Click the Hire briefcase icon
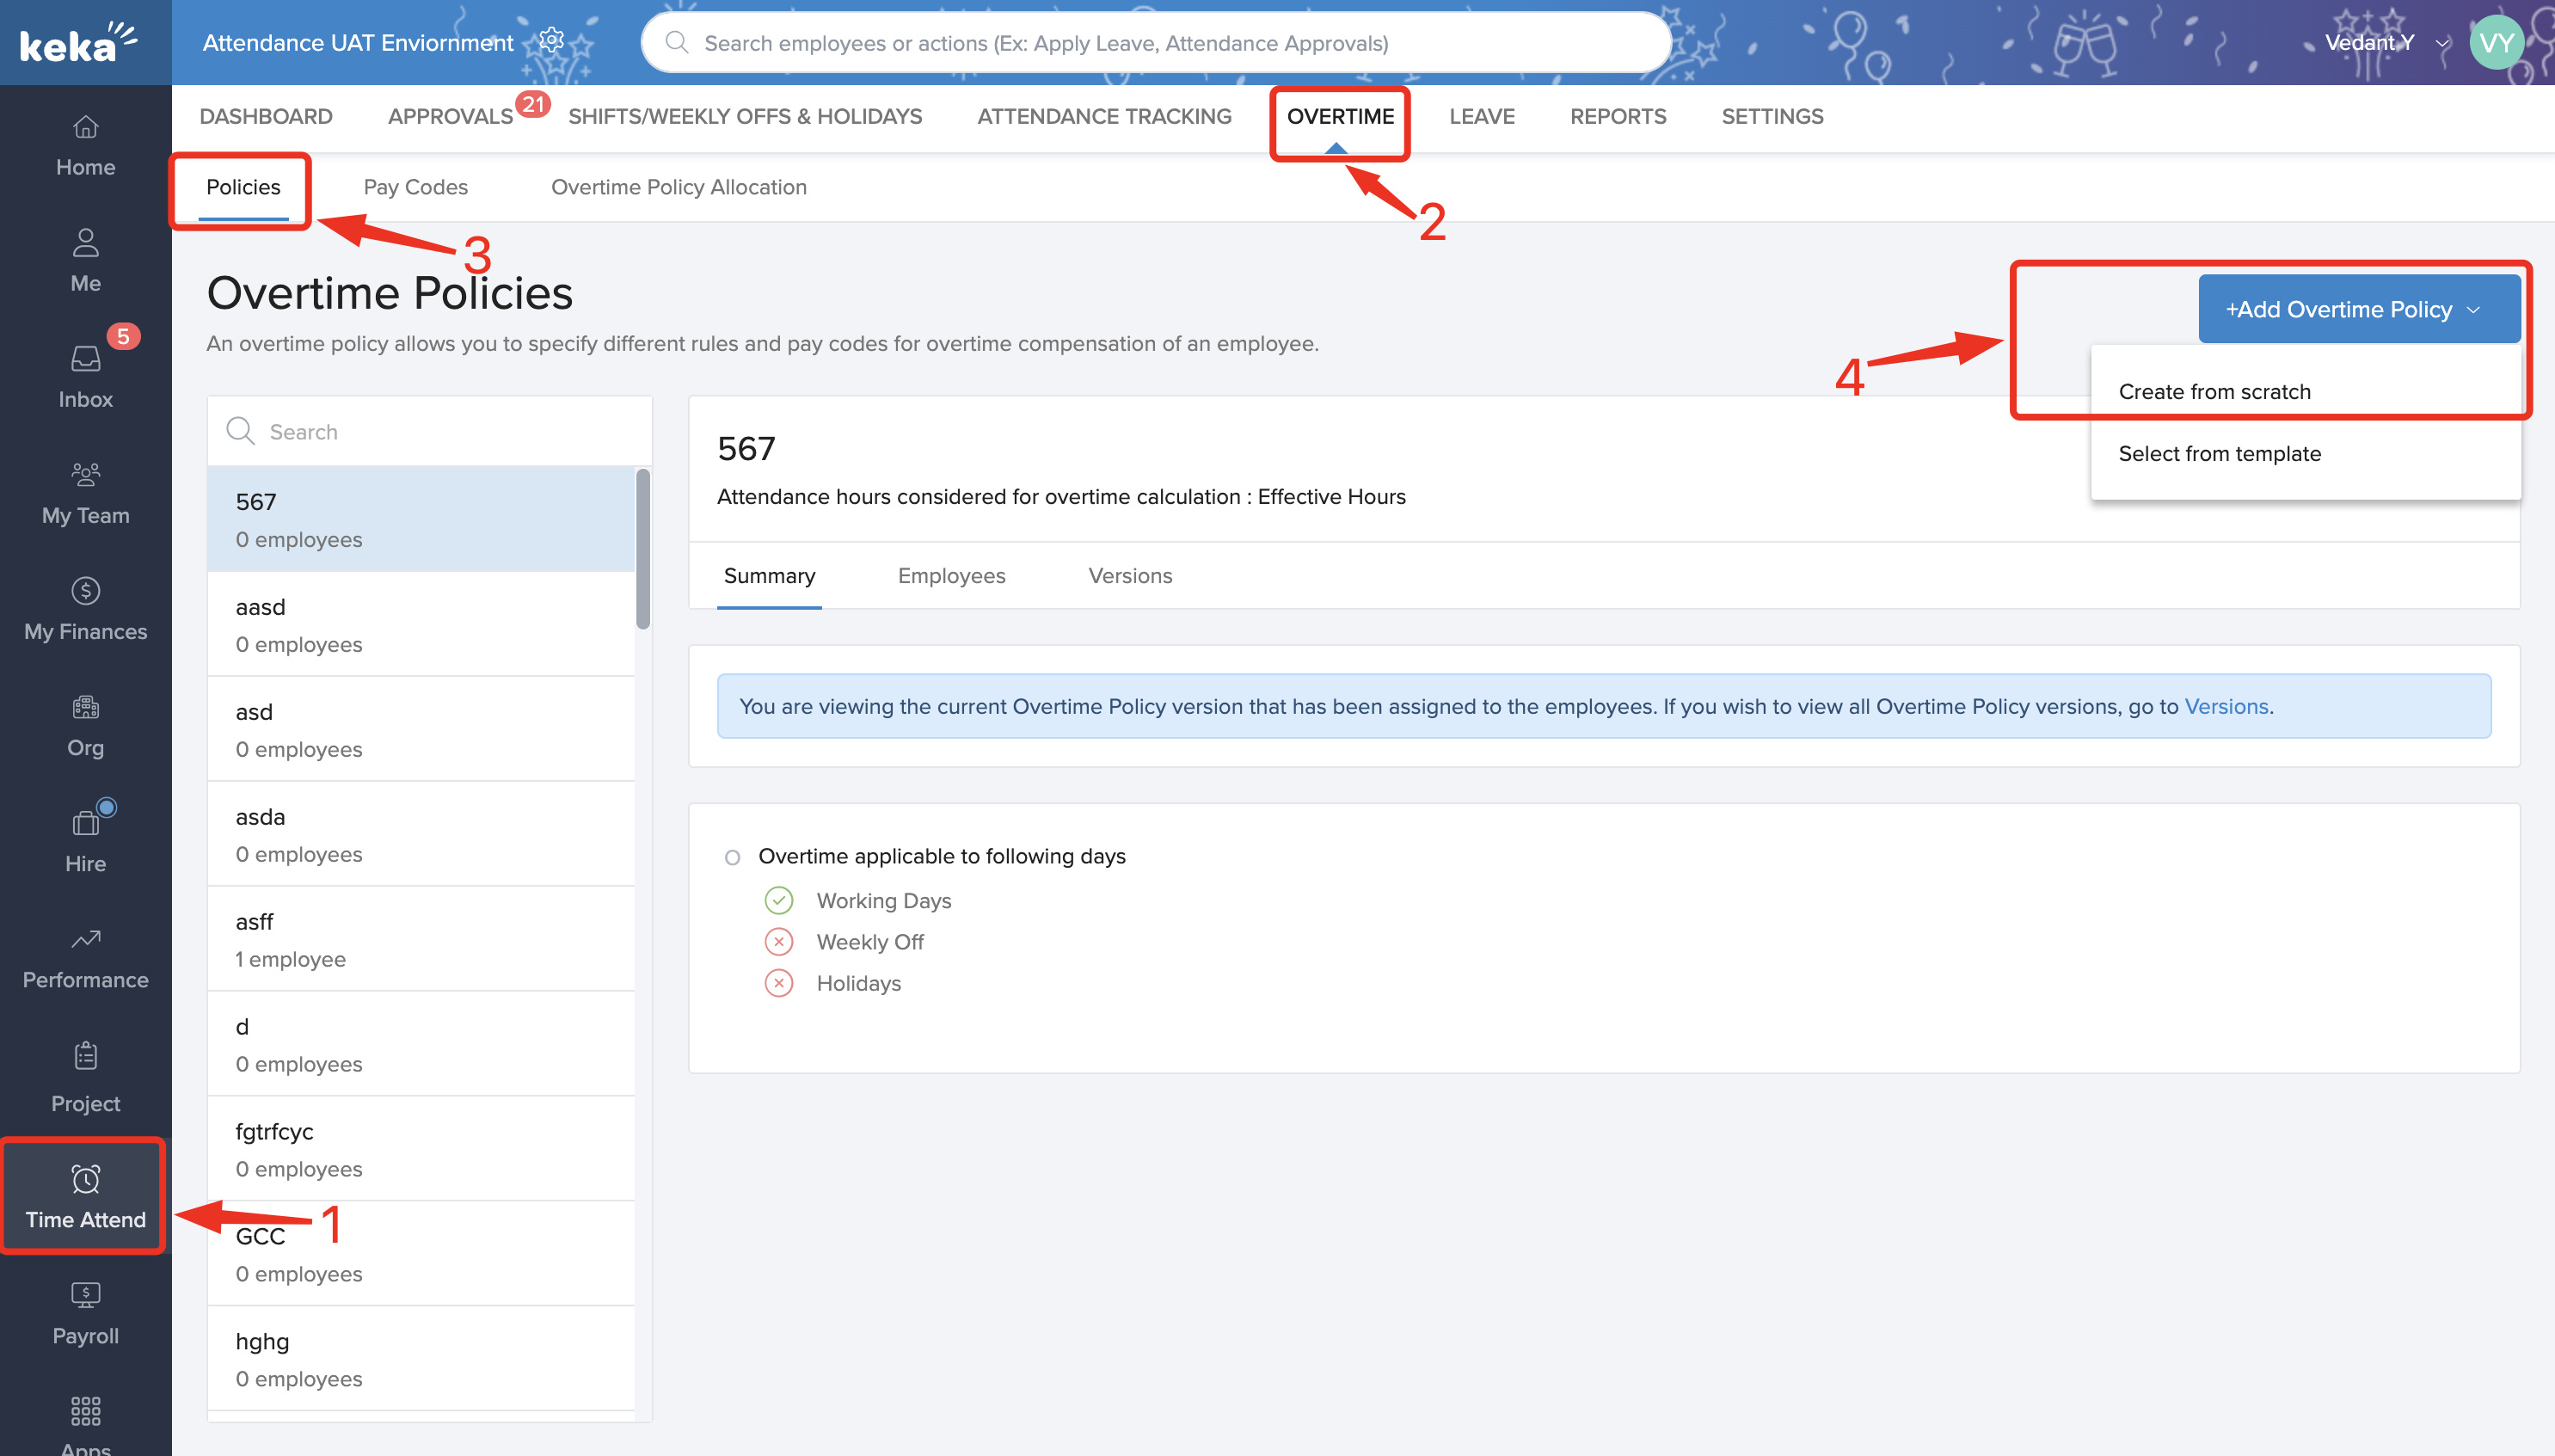Screen dimensions: 2555x1456 pyautogui.click(x=85, y=823)
